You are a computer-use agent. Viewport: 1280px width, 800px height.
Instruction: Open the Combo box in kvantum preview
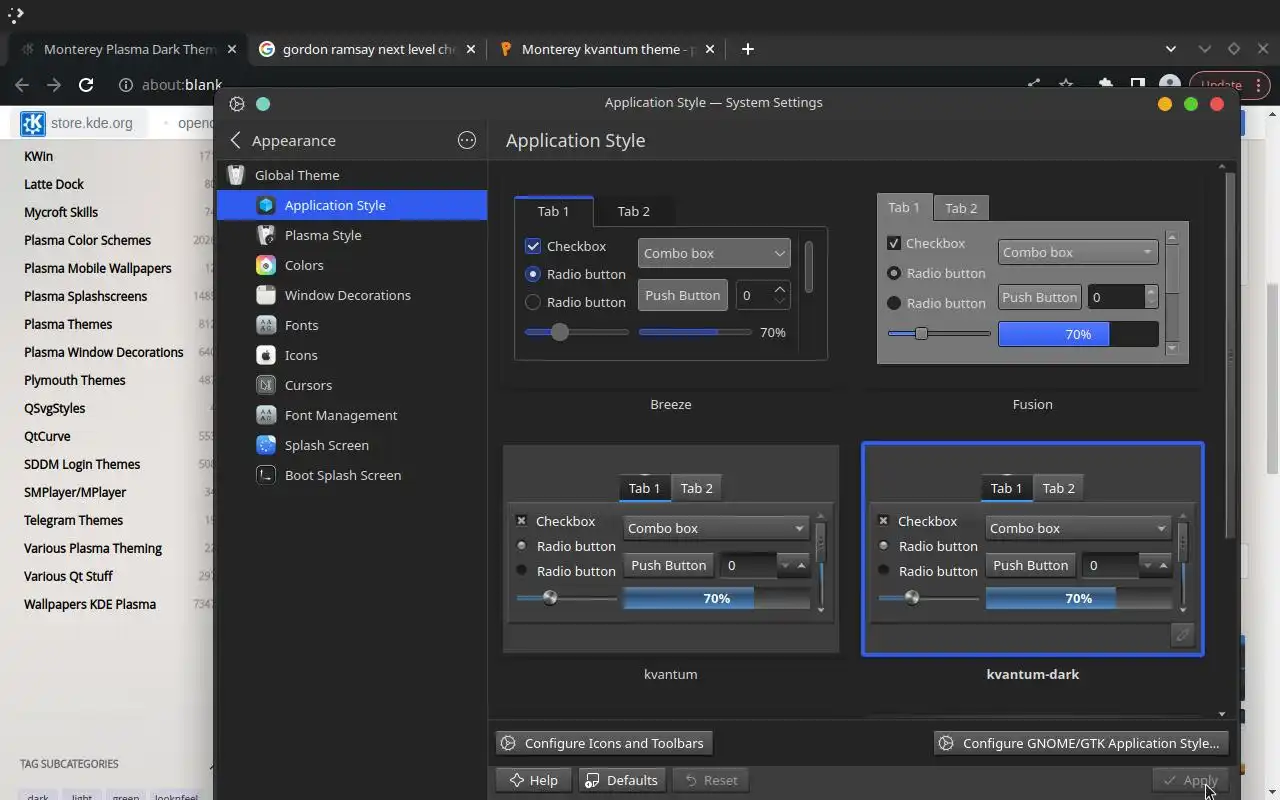pos(716,528)
